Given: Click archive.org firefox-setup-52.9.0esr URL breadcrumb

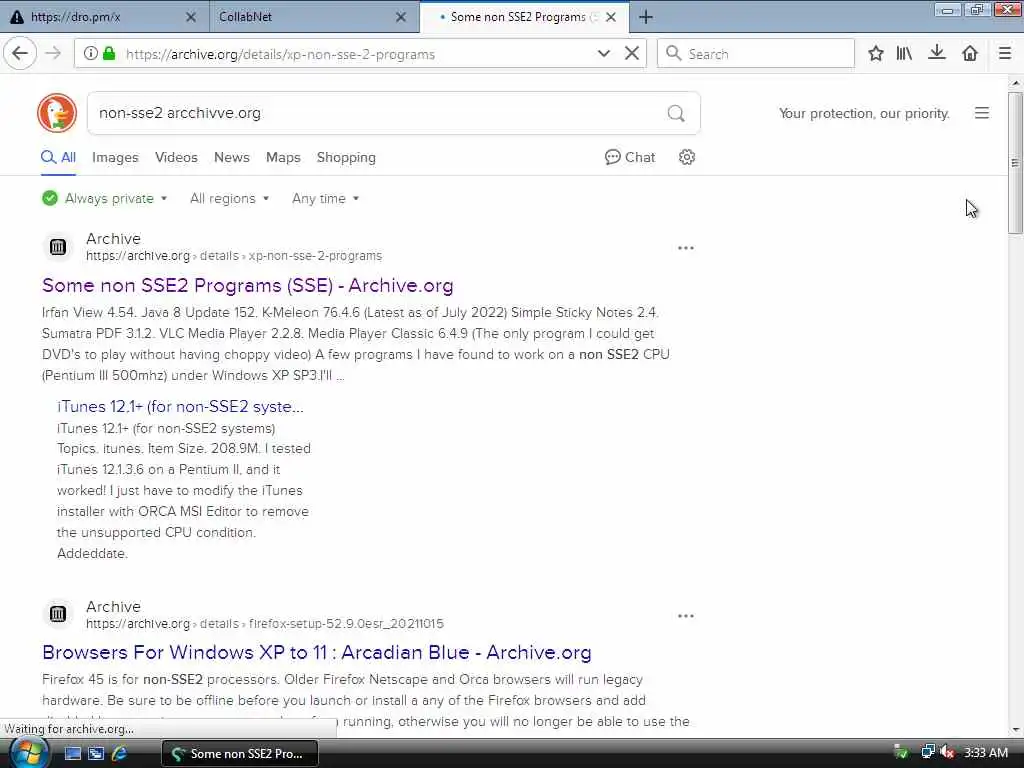Looking at the screenshot, I should [264, 624].
